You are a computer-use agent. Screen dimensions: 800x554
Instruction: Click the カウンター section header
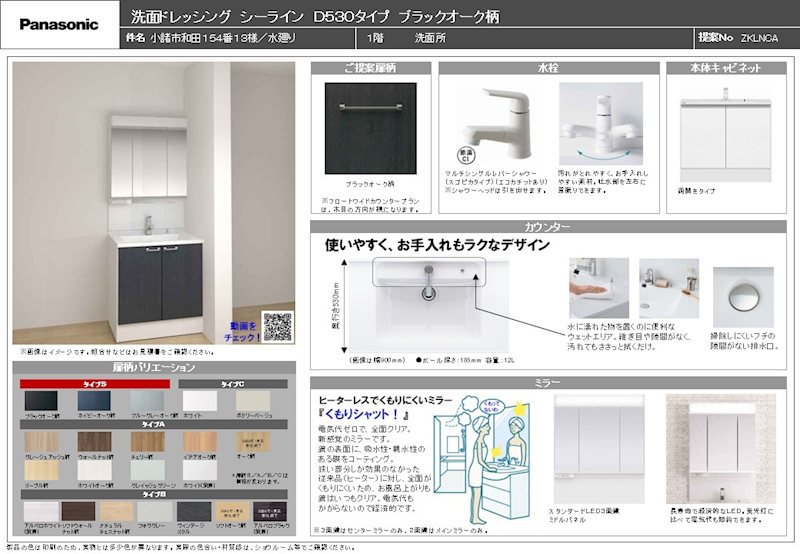point(548,227)
